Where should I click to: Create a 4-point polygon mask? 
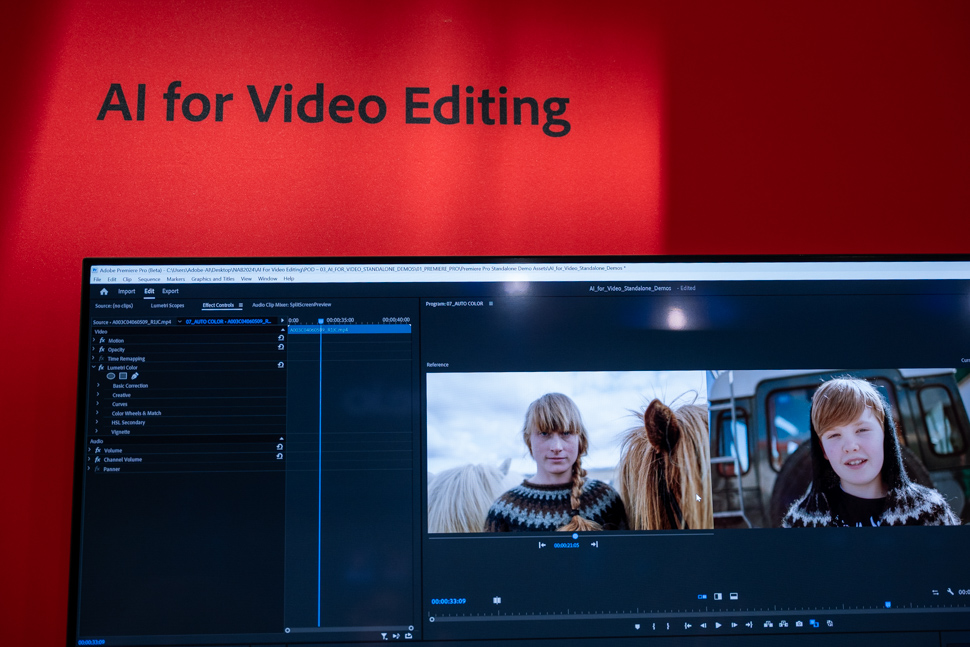(122, 376)
